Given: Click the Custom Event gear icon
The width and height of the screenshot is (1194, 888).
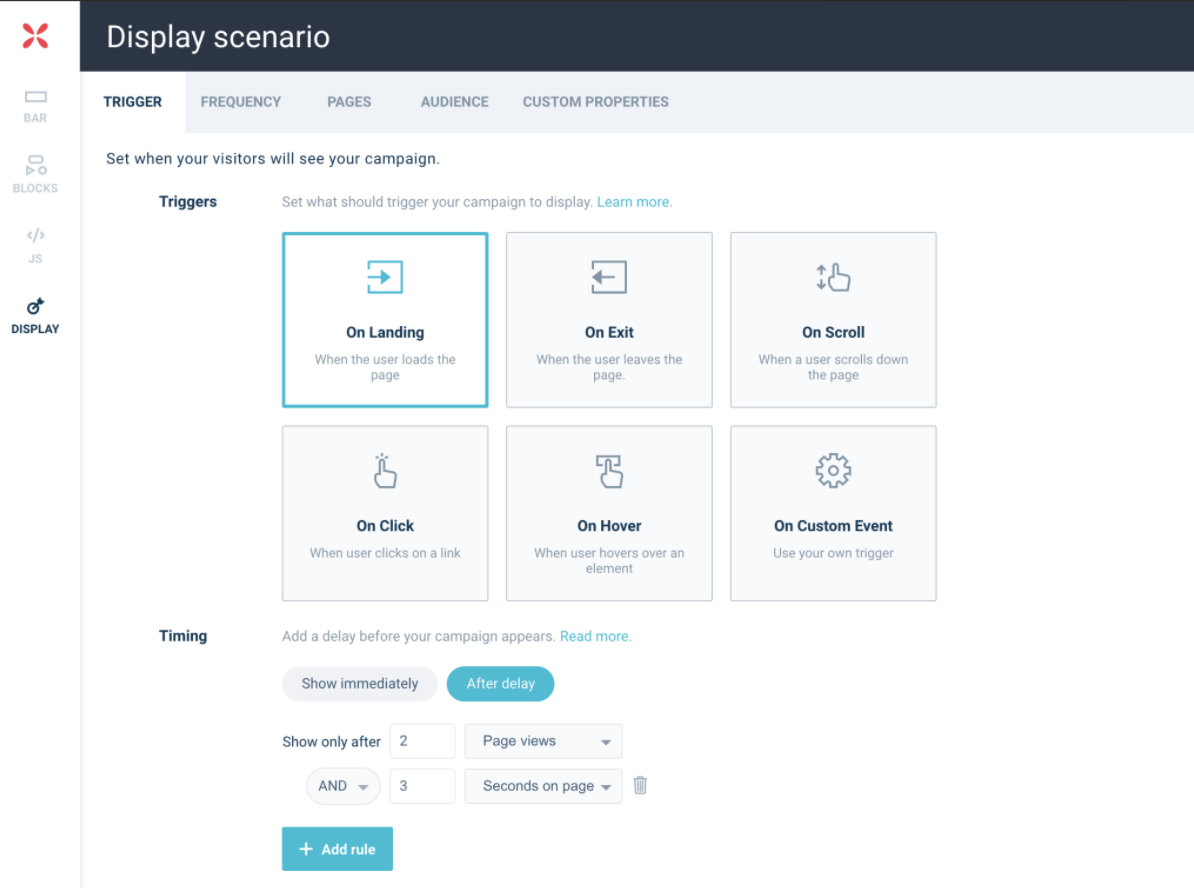Looking at the screenshot, I should (x=833, y=471).
